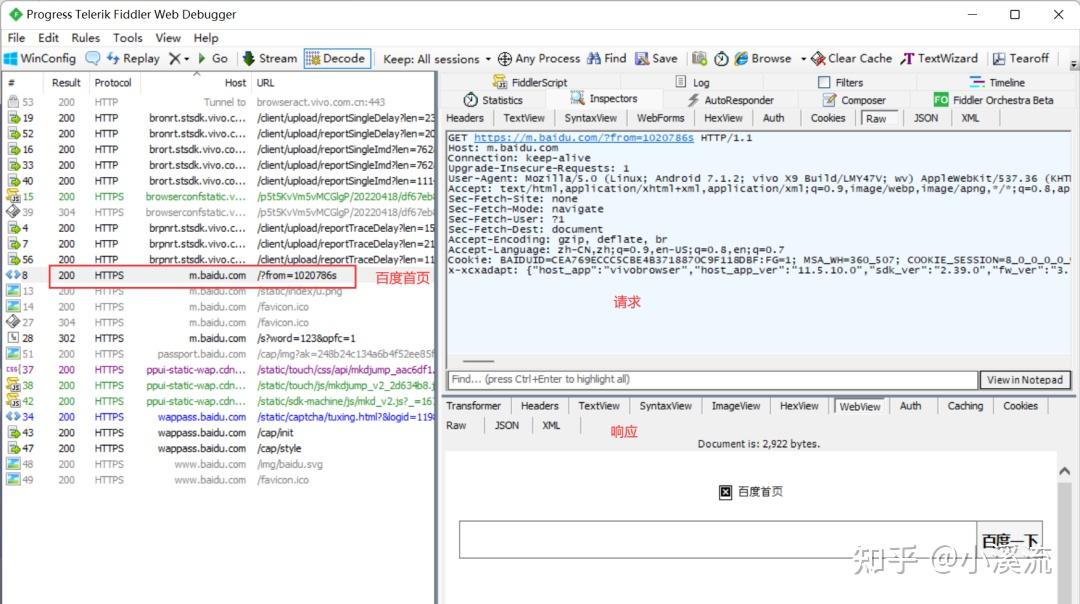The height and width of the screenshot is (604, 1080).
Task: Switch to the AutoResponder tab
Action: point(730,100)
